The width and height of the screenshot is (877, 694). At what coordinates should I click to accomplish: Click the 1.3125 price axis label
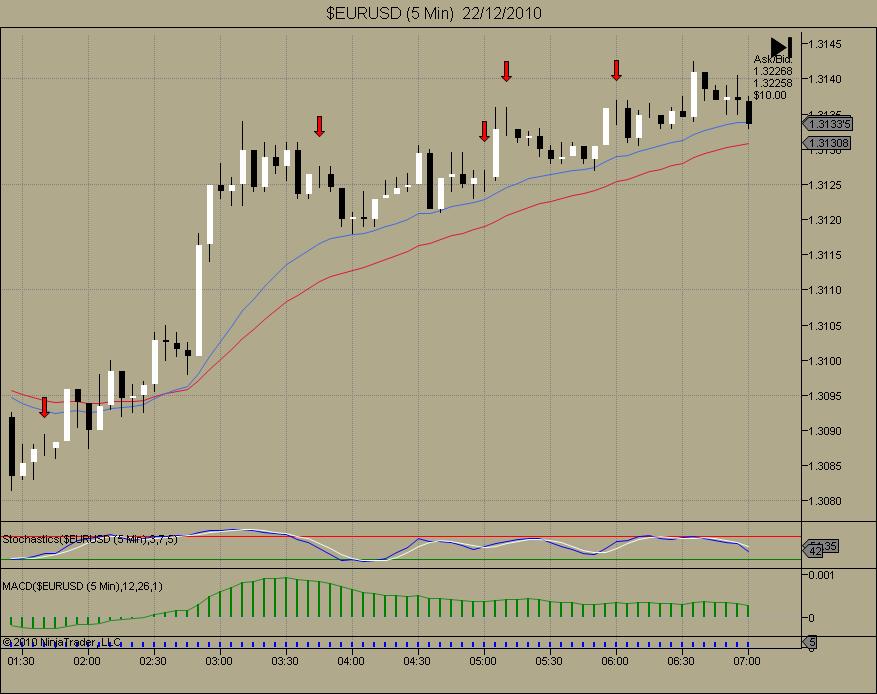click(826, 185)
